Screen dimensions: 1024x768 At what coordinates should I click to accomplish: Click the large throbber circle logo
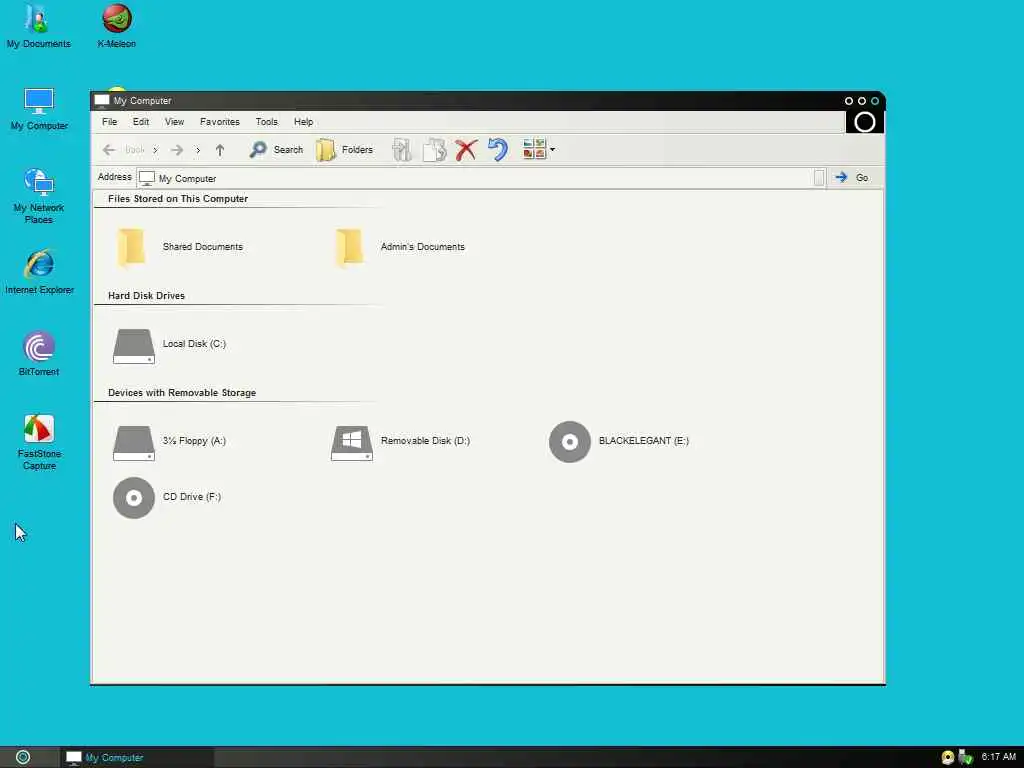(865, 122)
